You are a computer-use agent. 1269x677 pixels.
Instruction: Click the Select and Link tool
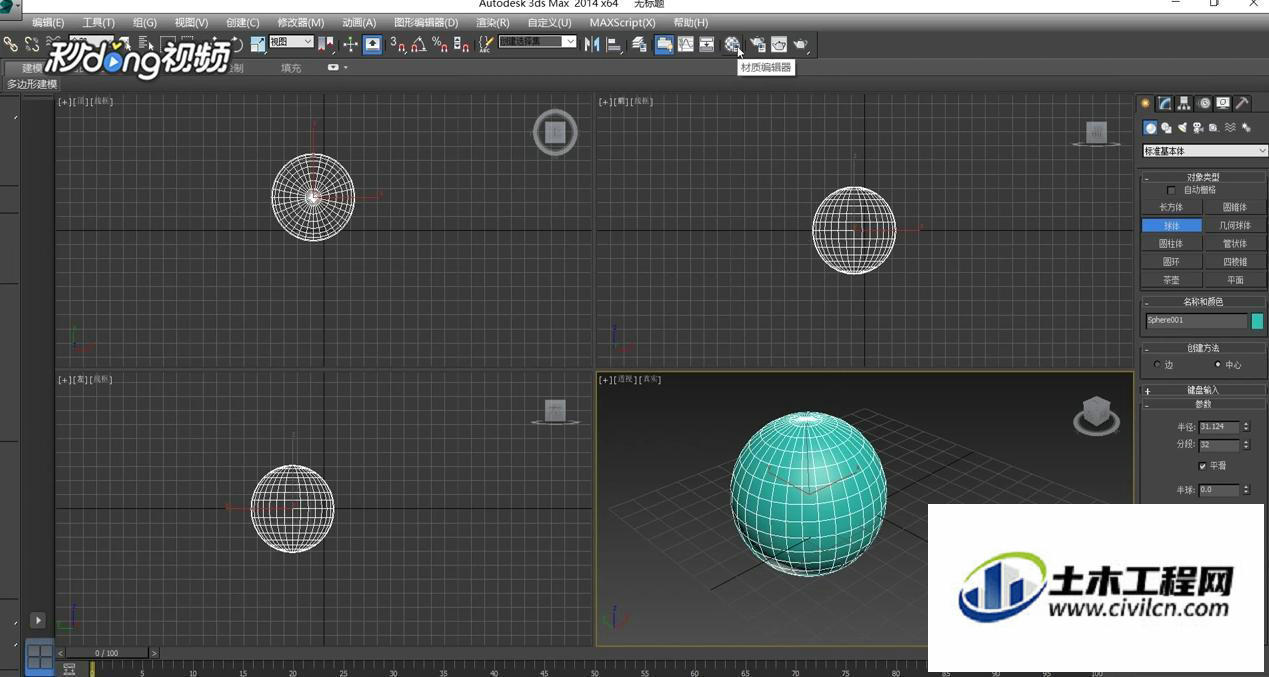click(10, 44)
